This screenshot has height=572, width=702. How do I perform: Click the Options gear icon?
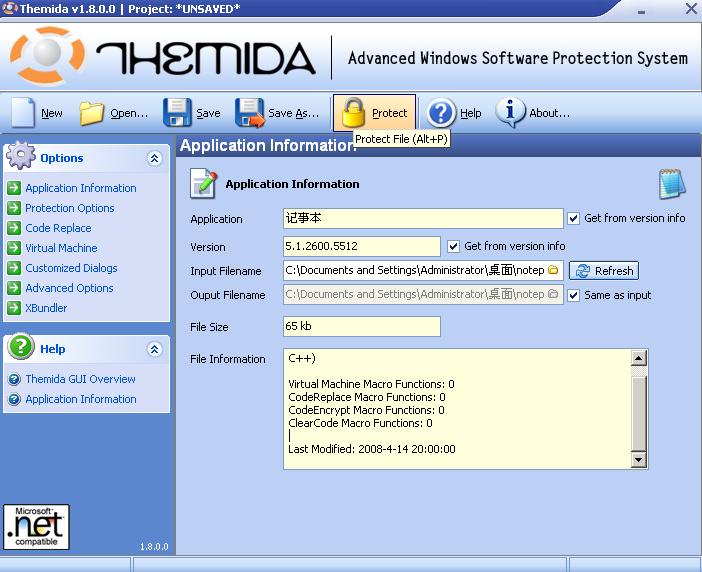point(21,155)
